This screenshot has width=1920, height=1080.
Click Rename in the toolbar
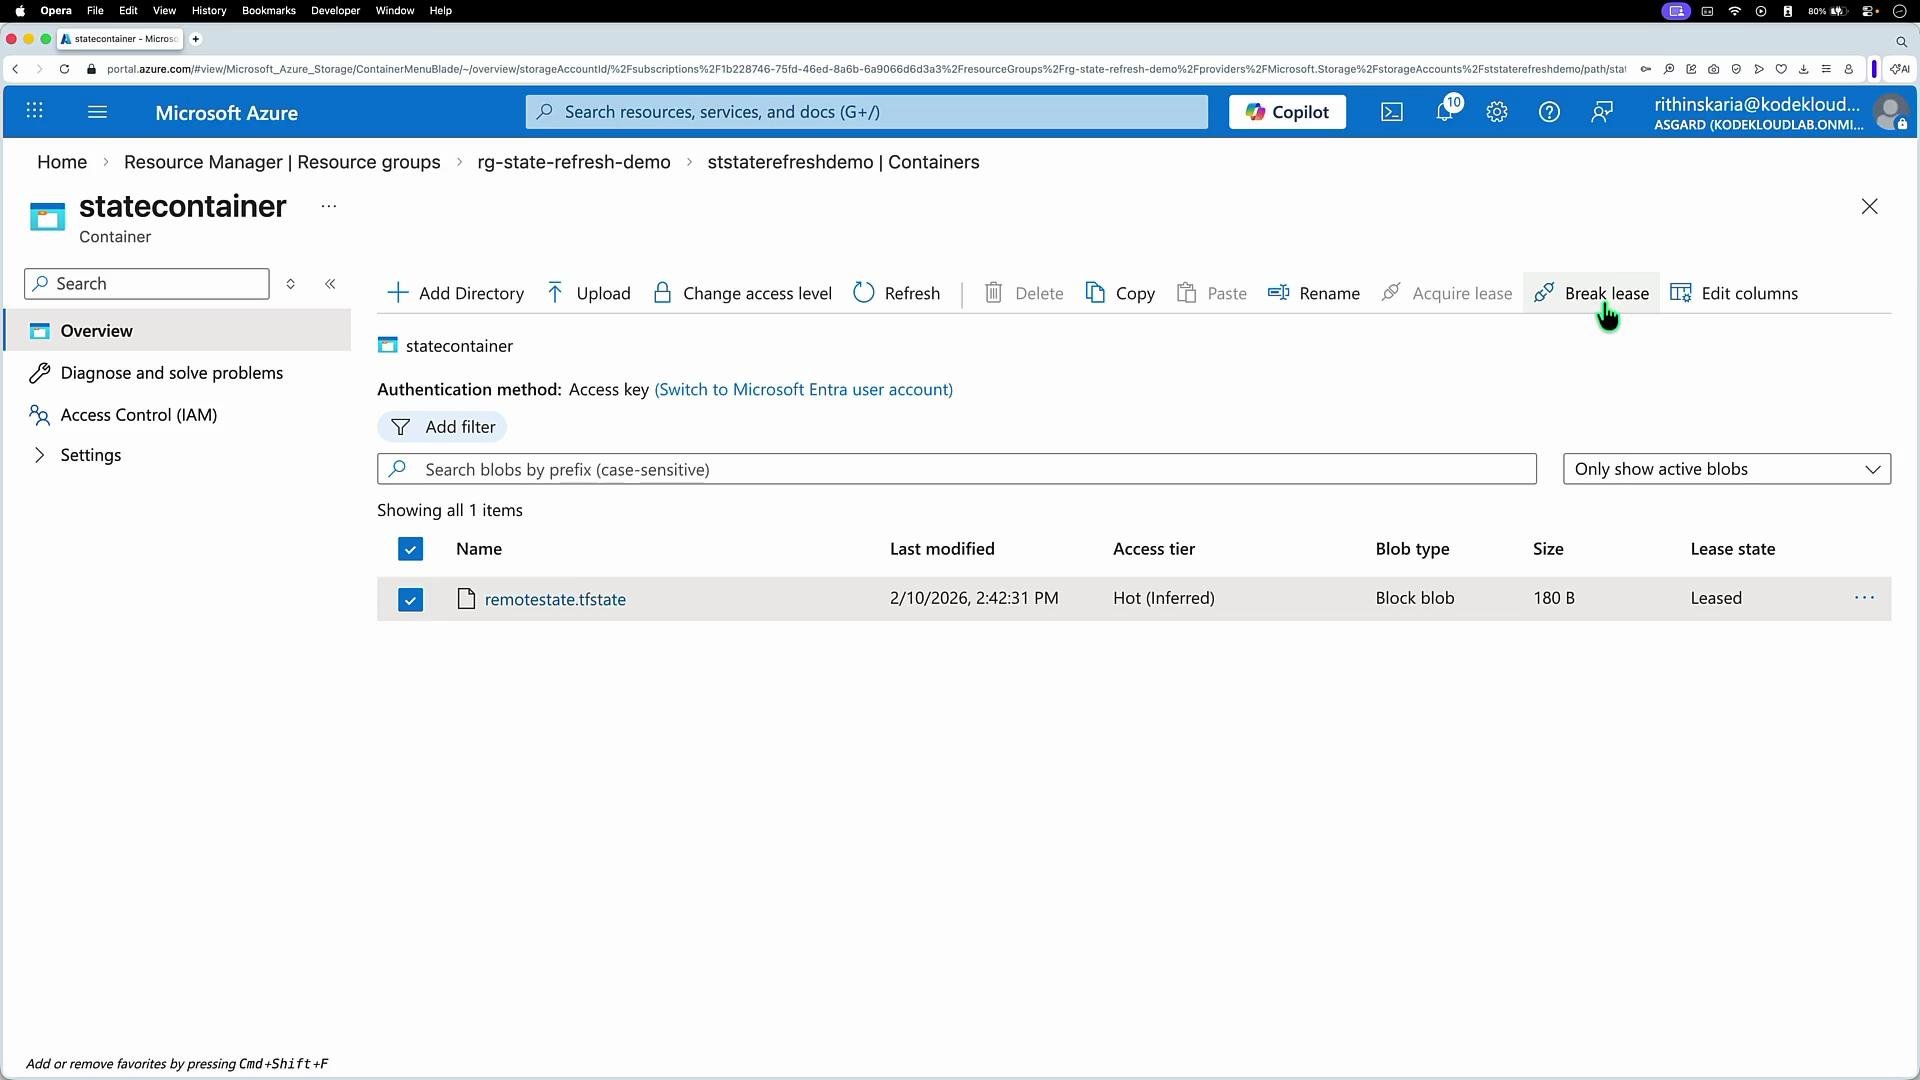pos(1314,293)
